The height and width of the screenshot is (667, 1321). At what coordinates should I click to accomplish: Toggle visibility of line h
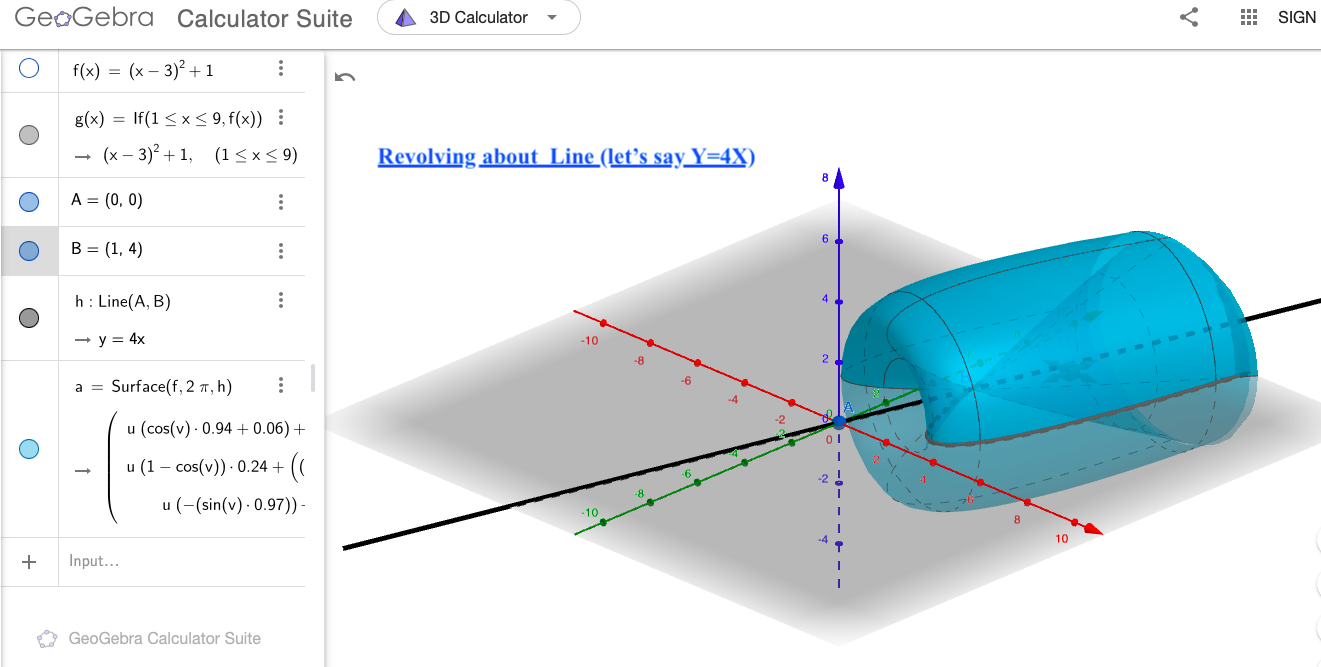pos(30,317)
